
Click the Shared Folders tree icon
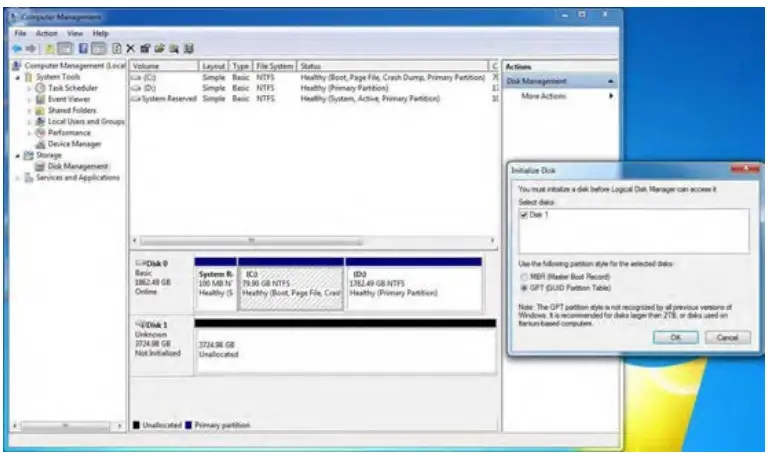click(x=41, y=111)
